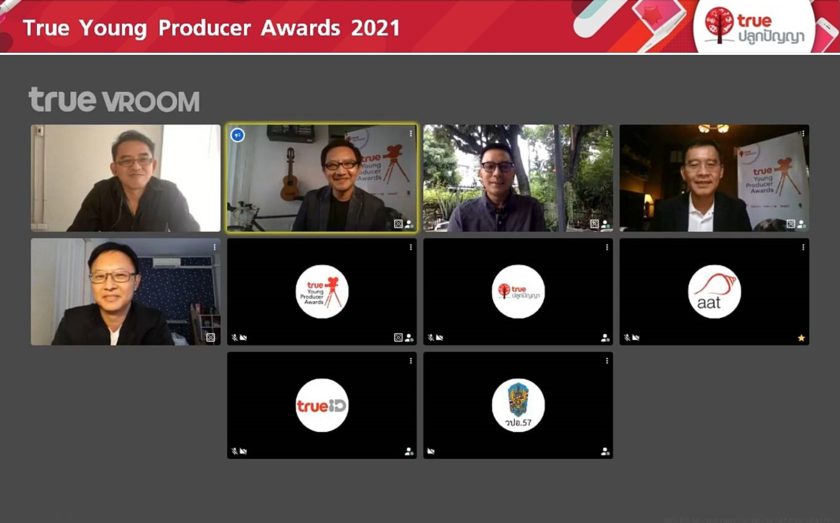Click the person icon on the วปอ.57 tile
This screenshot has width=840, height=523.
click(x=605, y=451)
